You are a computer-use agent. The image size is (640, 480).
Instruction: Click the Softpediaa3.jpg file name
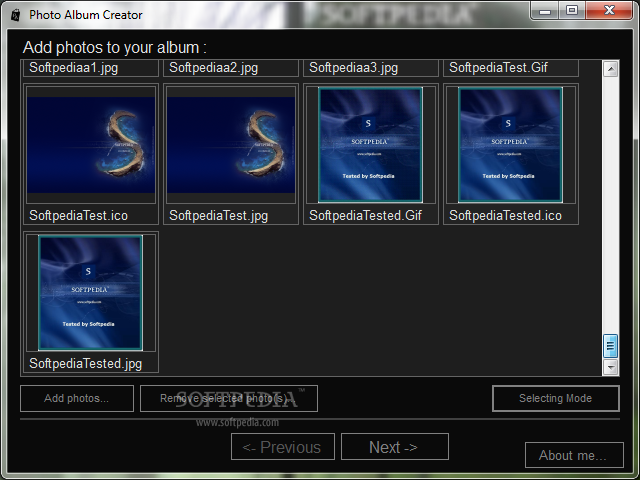pyautogui.click(x=353, y=68)
